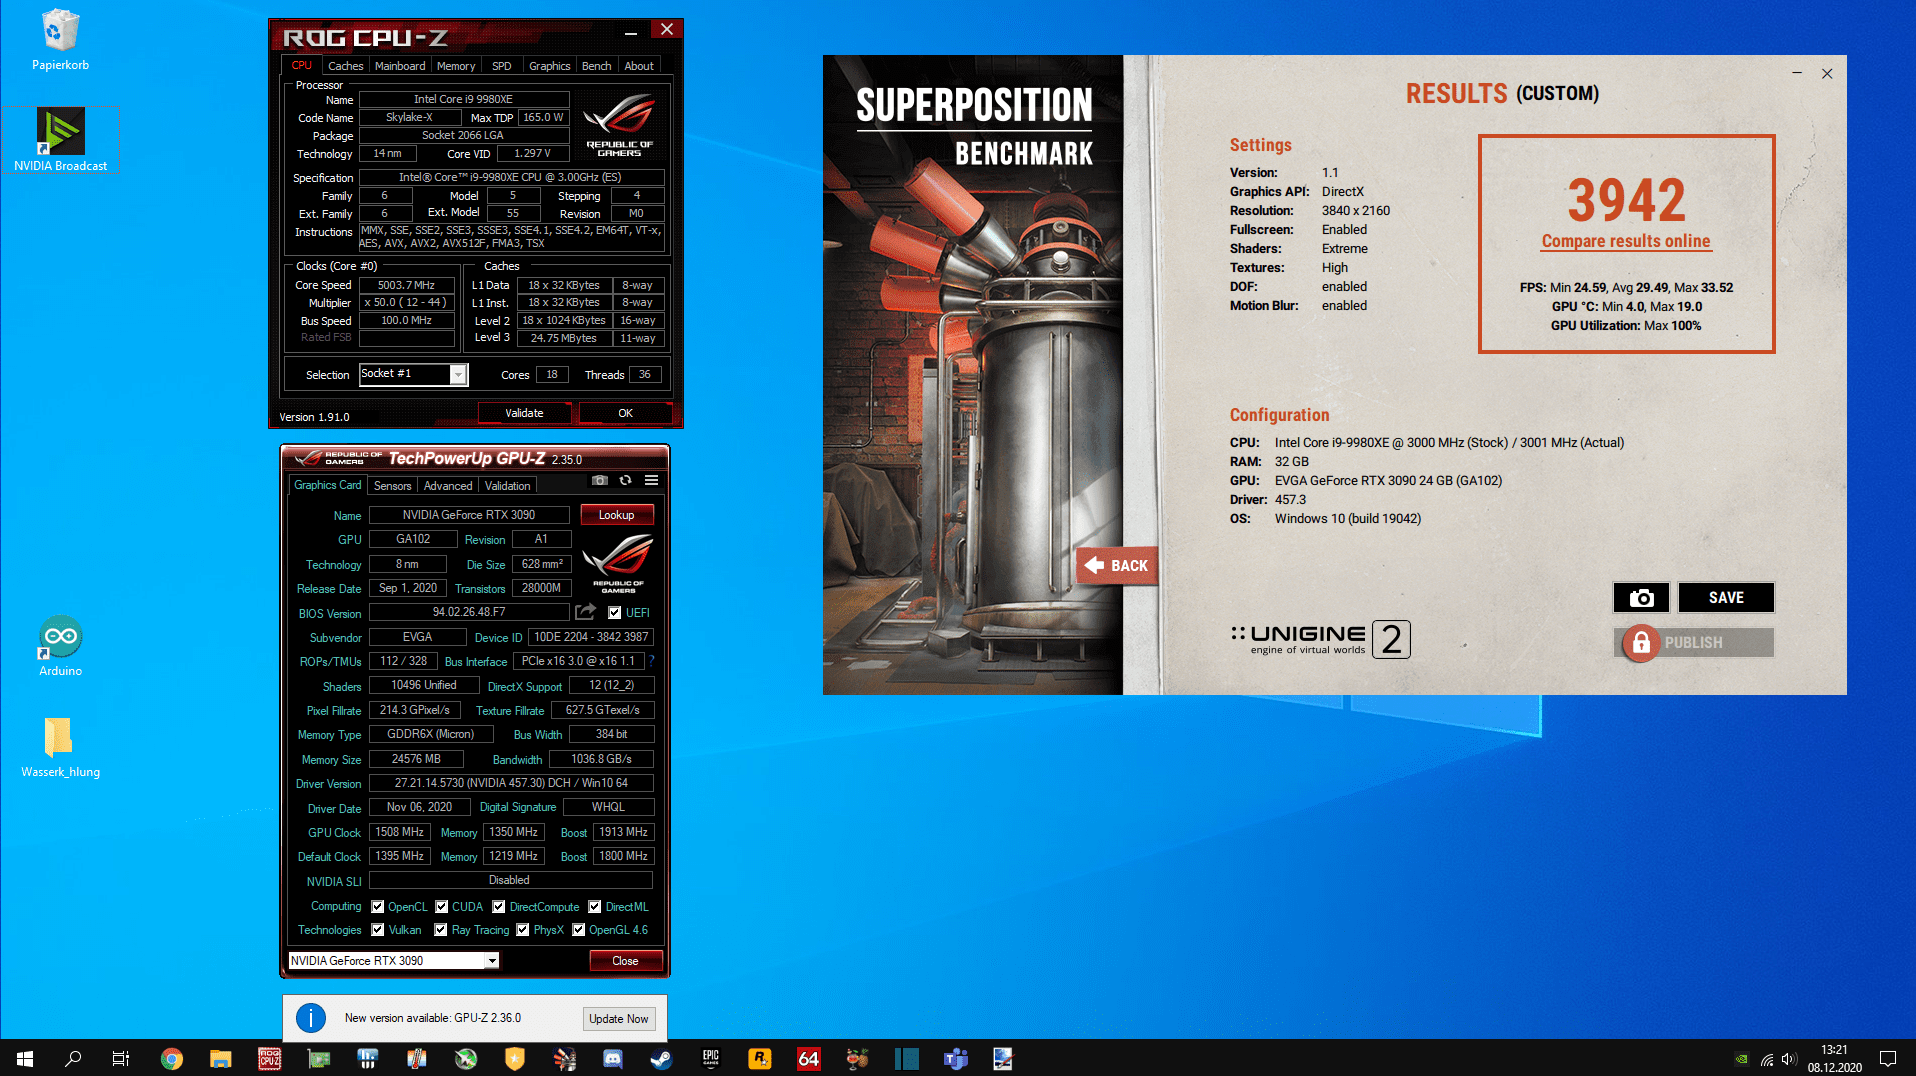Toggle the DirectCompute checkbox
The image size is (1916, 1076).
(x=498, y=907)
